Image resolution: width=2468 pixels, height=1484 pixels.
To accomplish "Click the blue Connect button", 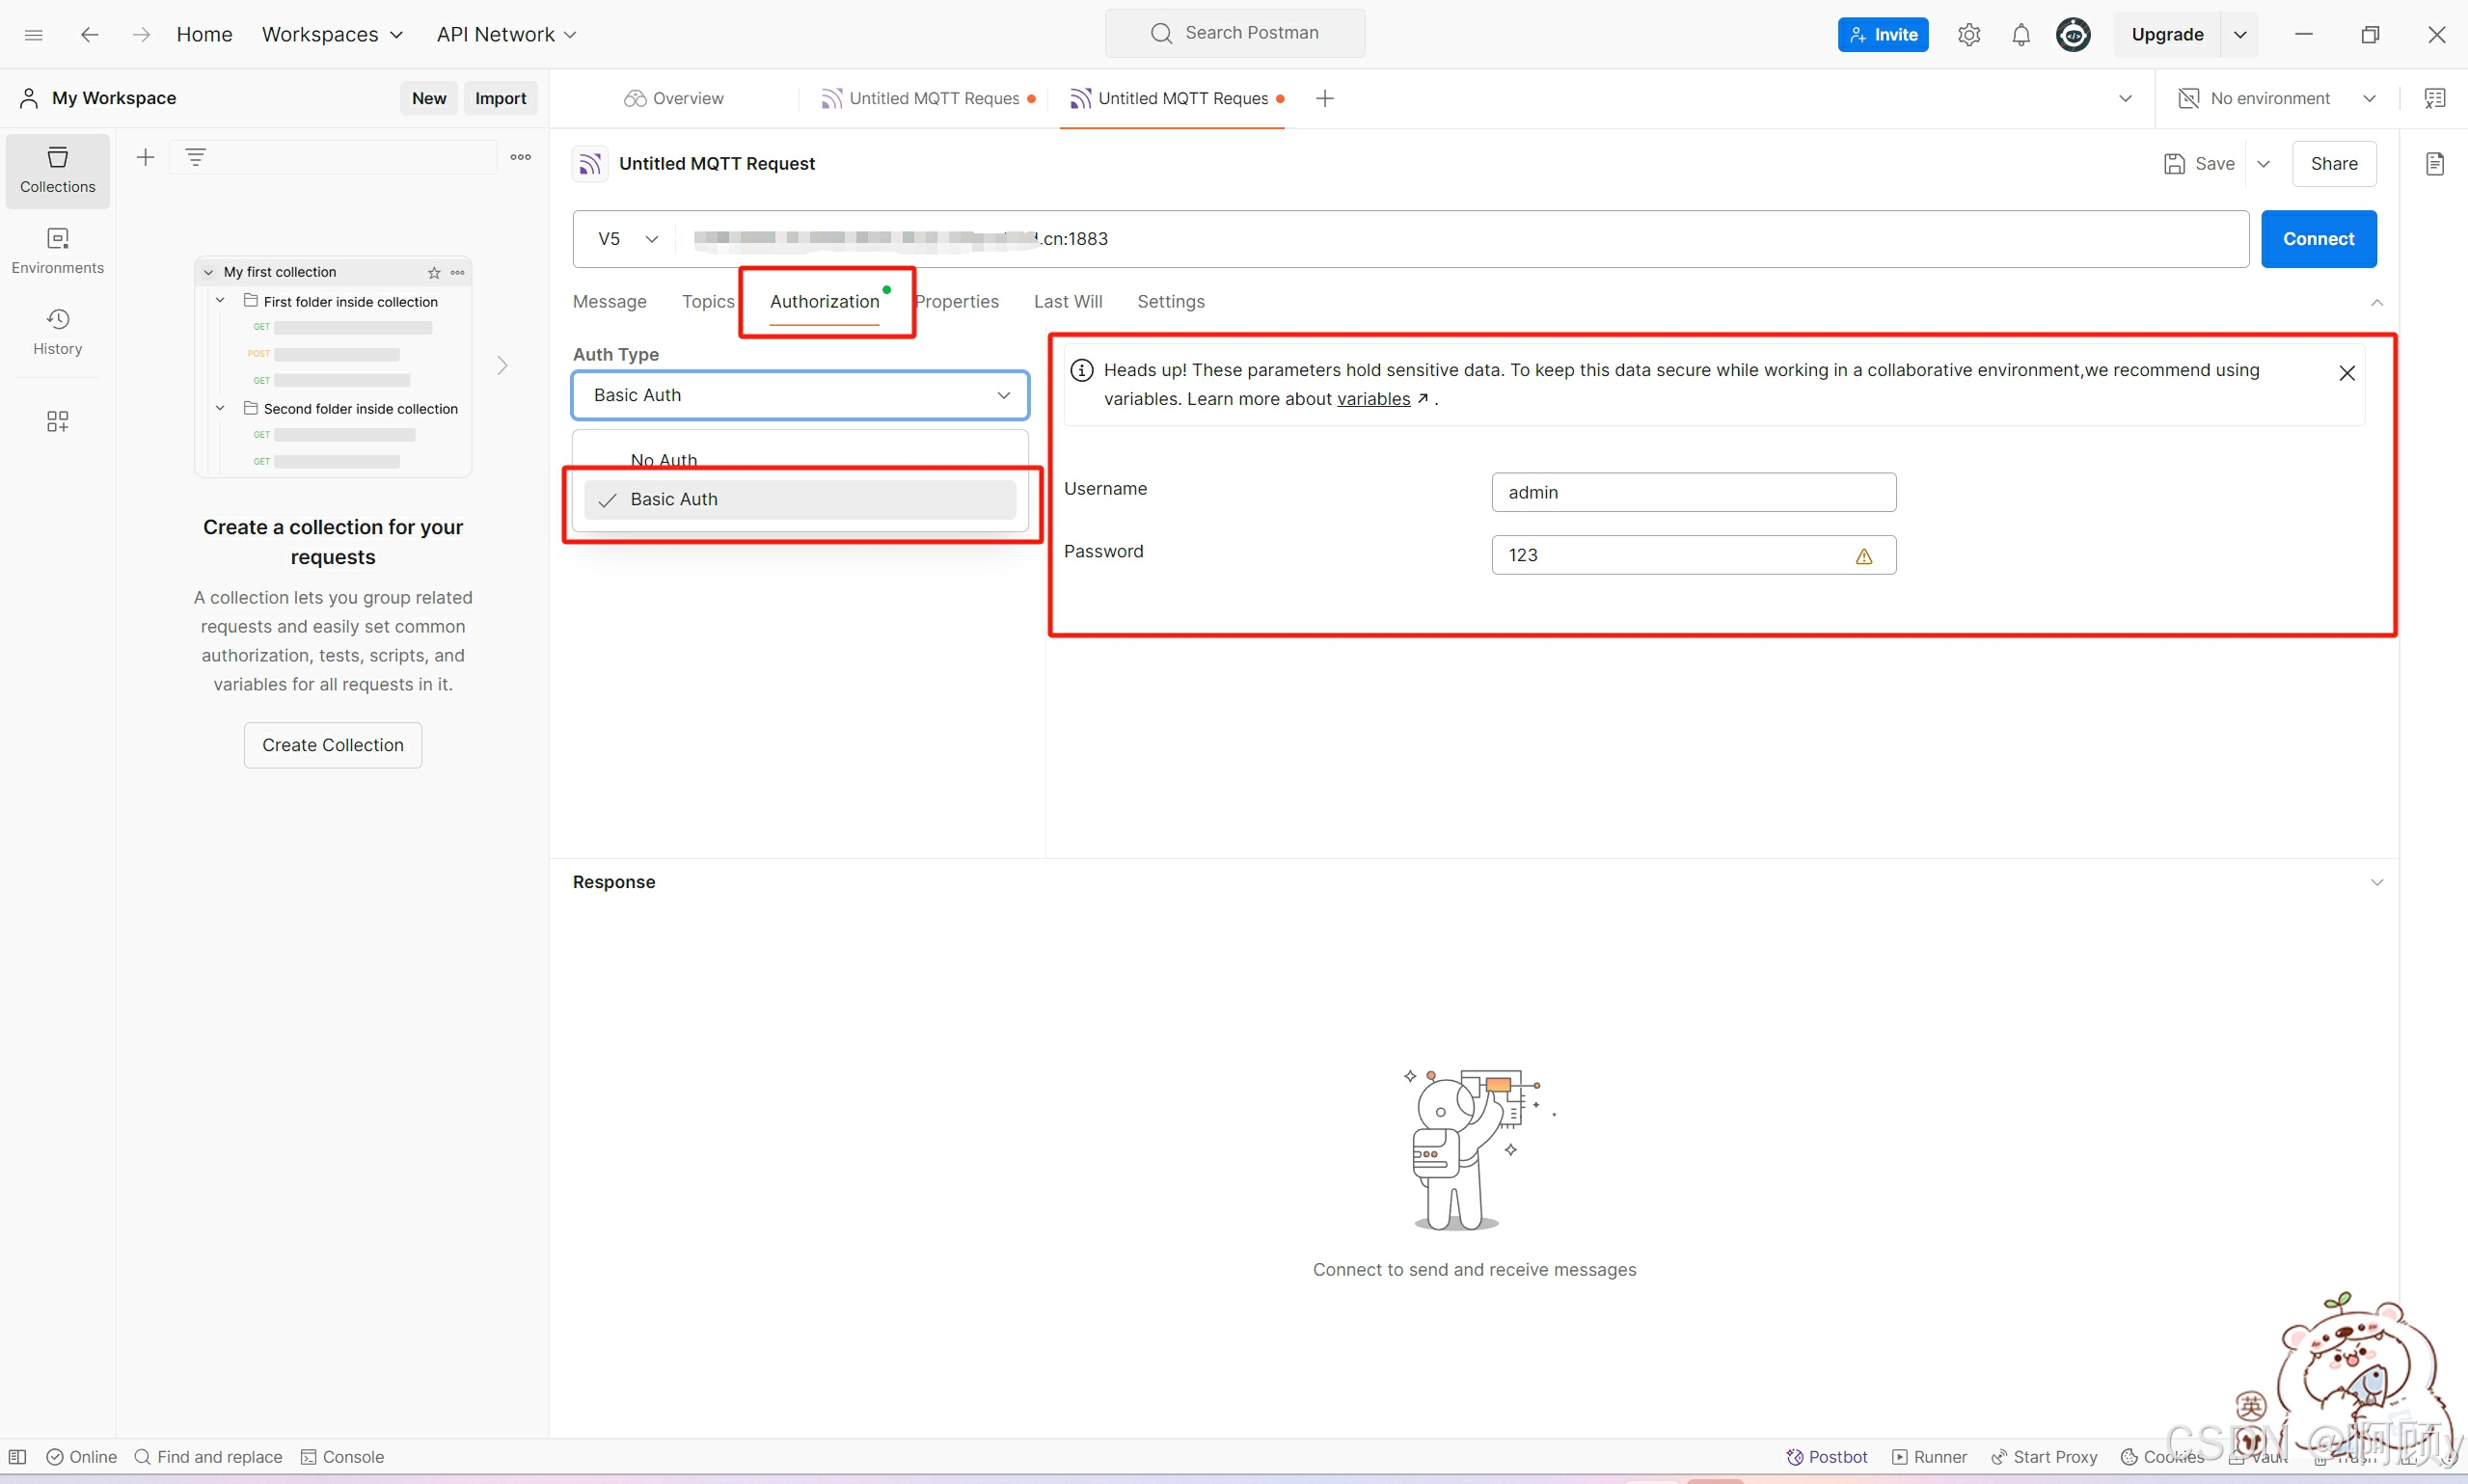I will click(2317, 239).
